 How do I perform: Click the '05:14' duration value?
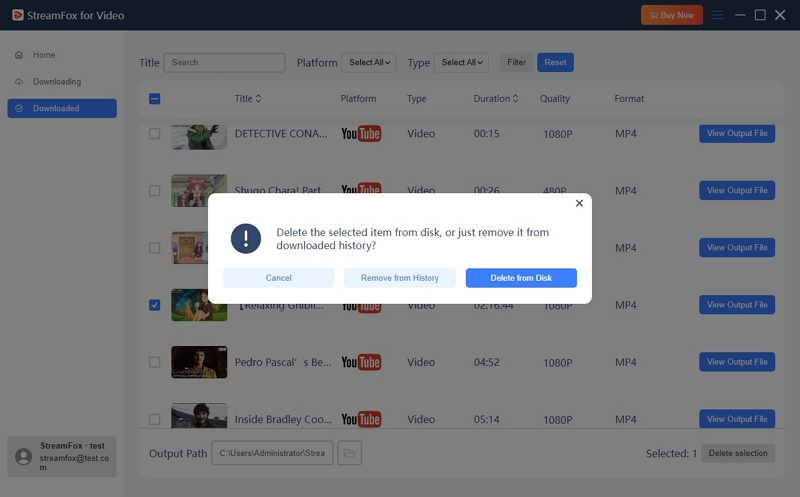[487, 419]
